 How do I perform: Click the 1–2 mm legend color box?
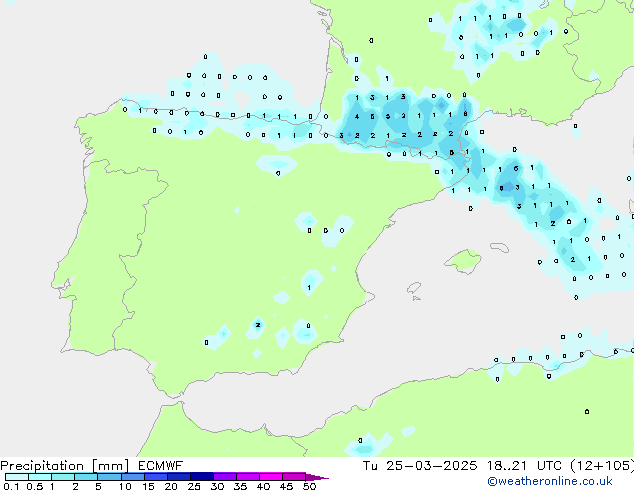click(x=63, y=477)
